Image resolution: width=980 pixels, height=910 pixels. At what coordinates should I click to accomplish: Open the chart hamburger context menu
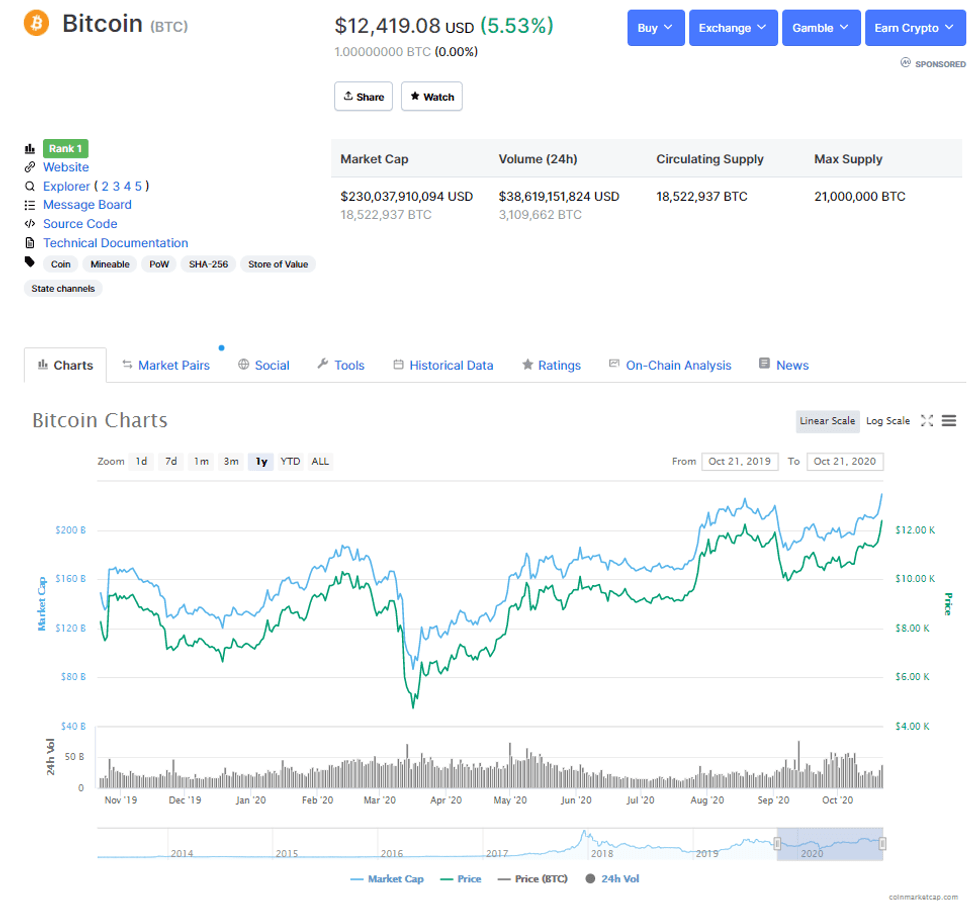coord(948,421)
